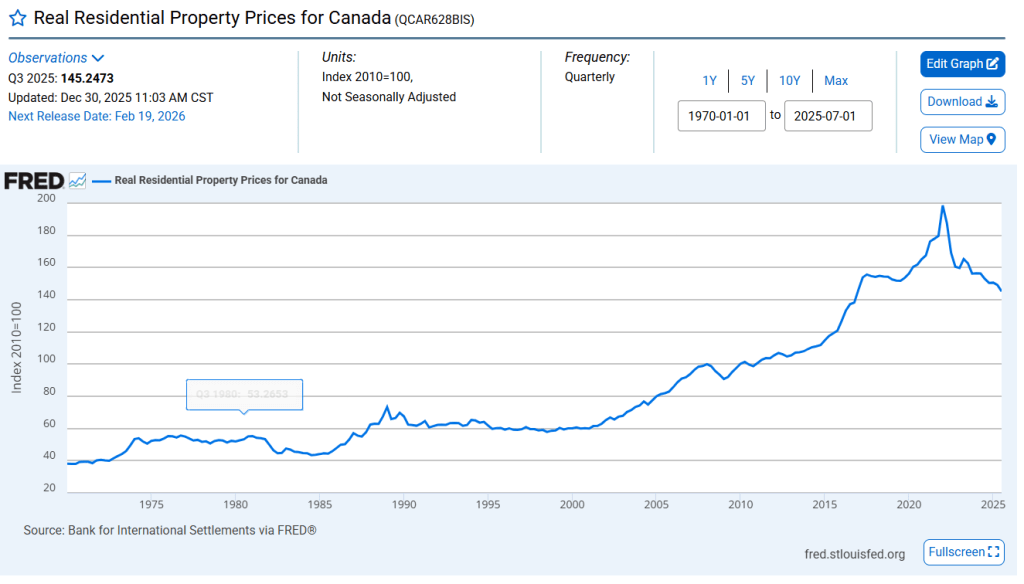Click the Edit Graph button

[962, 64]
